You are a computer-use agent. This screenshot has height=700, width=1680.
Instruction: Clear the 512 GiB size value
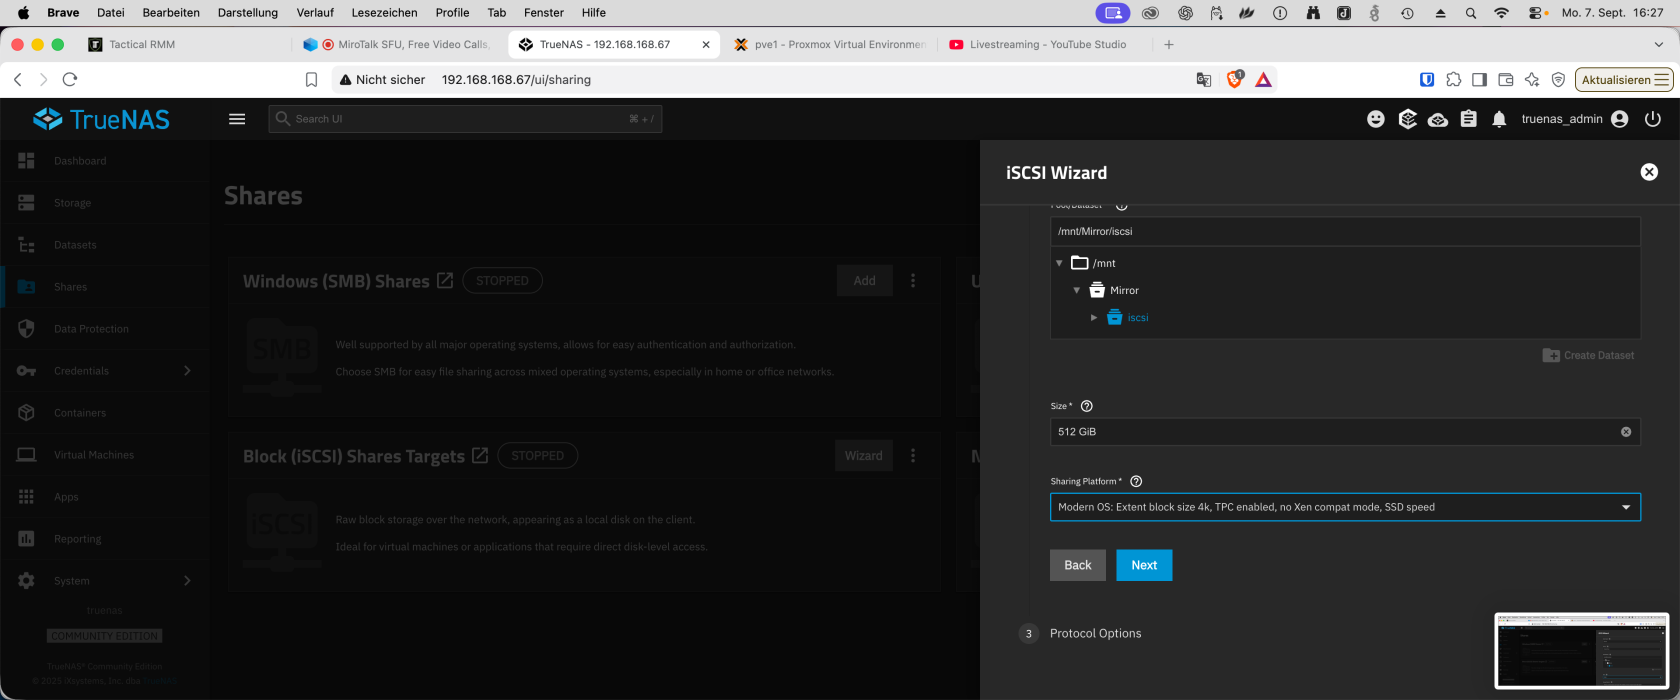click(1626, 432)
